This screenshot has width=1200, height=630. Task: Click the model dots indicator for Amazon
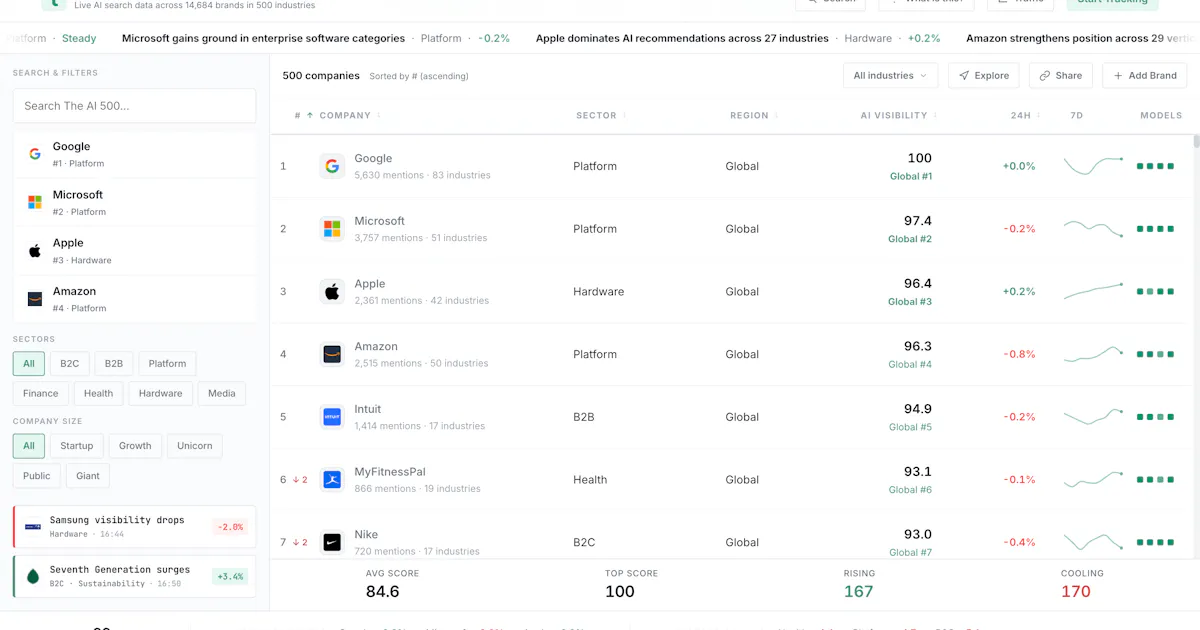[1155, 354]
